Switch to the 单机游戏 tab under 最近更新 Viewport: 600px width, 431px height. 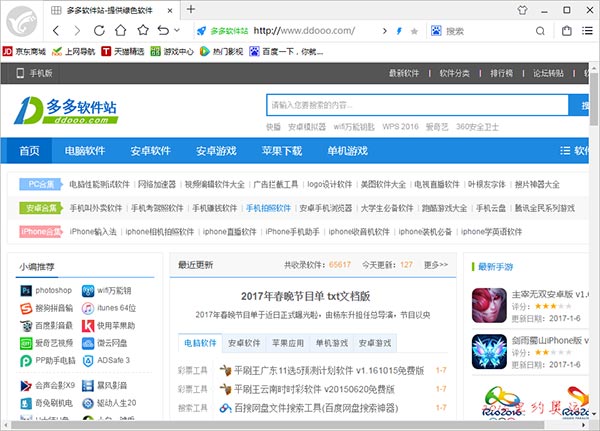tap(331, 343)
